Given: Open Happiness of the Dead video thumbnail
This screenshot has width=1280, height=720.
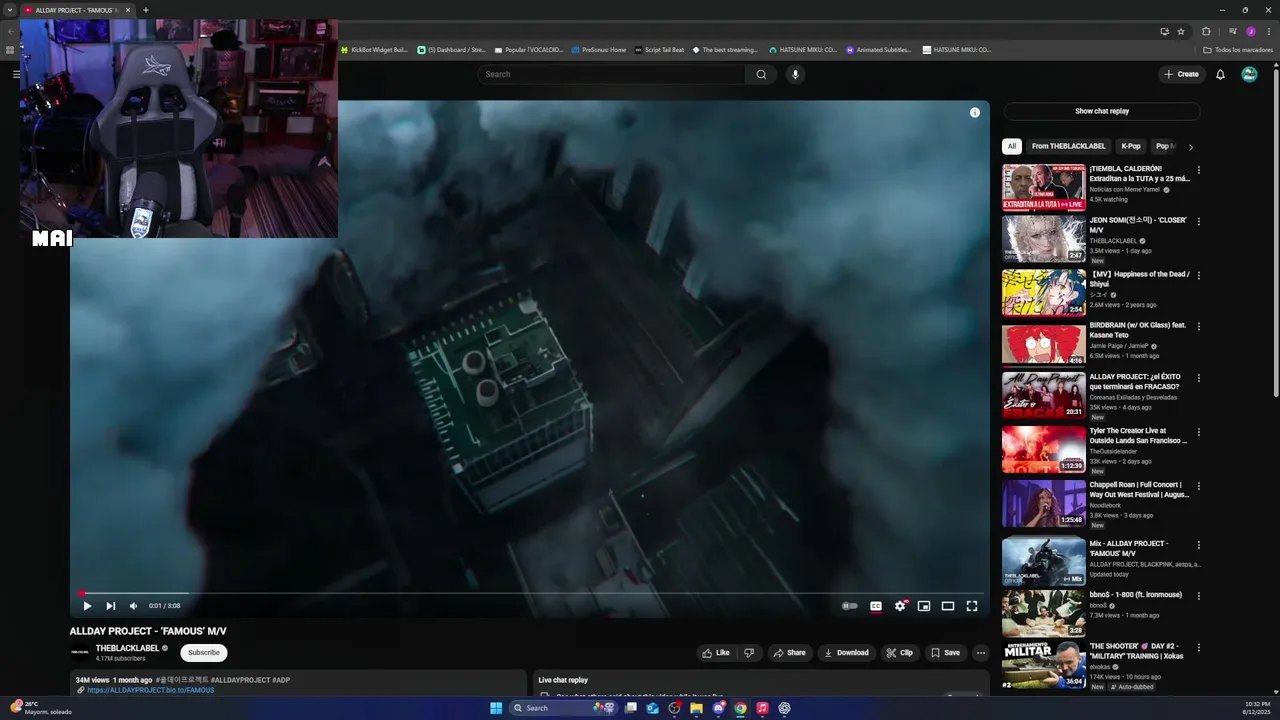Looking at the screenshot, I should click(1044, 293).
